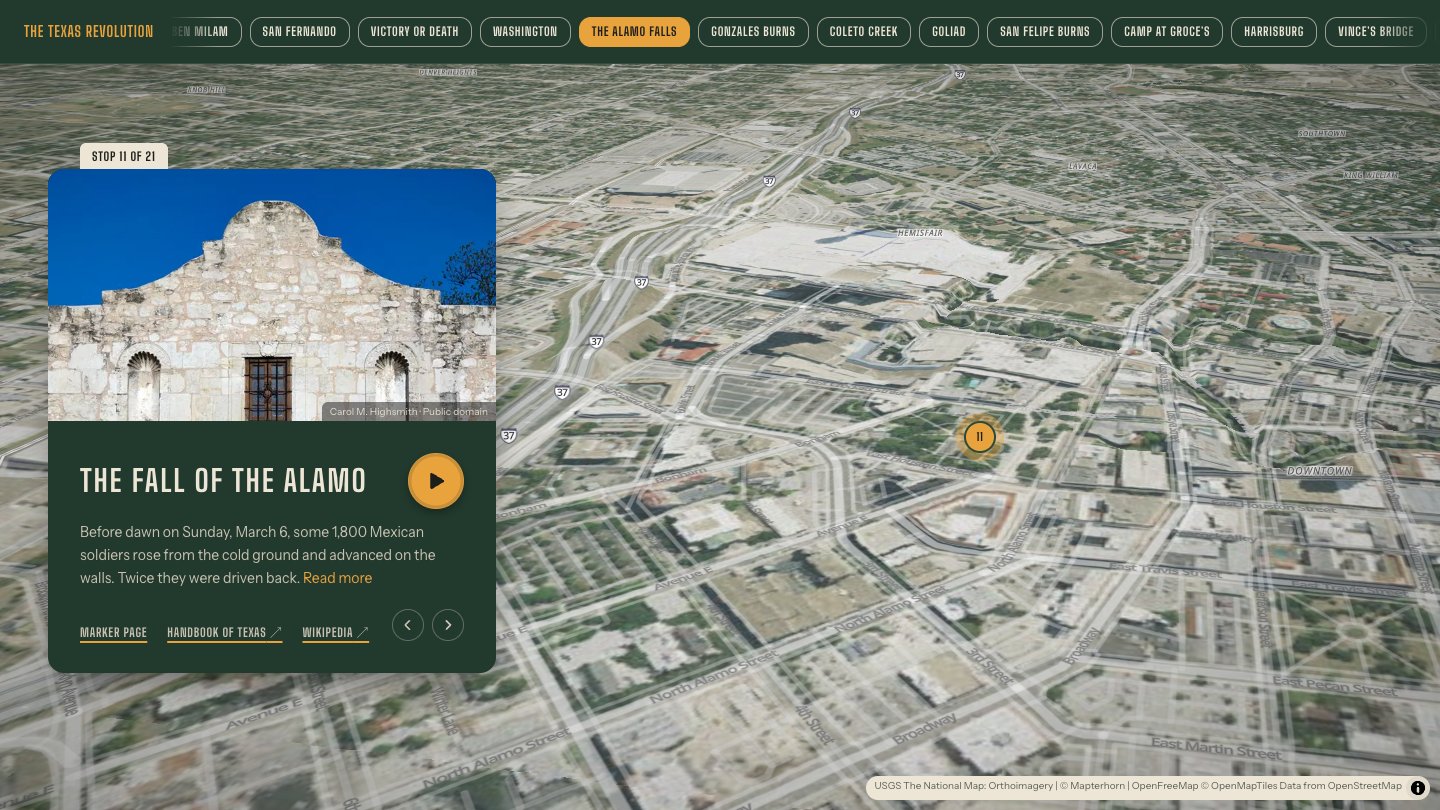View the Alamo facade photo

[x=272, y=295]
